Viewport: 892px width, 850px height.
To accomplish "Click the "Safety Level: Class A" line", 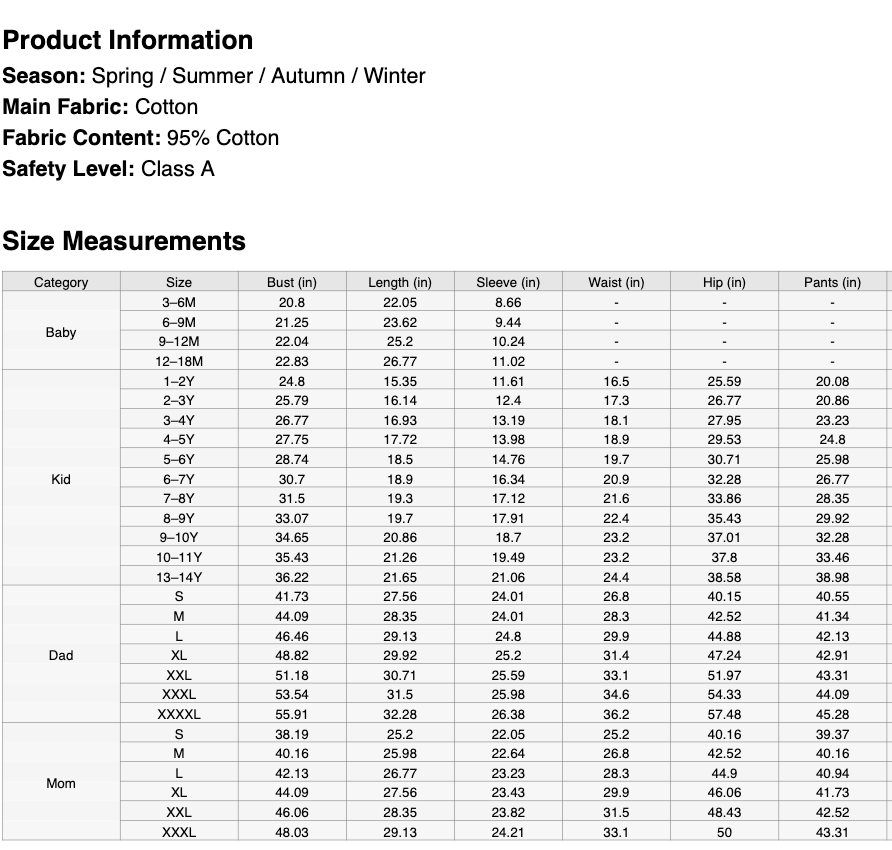I will pos(109,169).
